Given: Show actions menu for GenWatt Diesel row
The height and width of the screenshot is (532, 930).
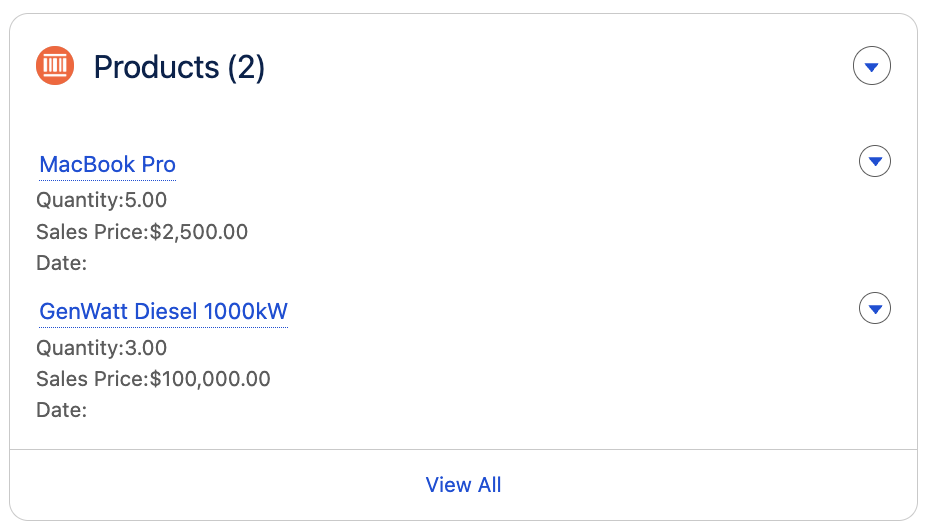Looking at the screenshot, I should pos(875,308).
